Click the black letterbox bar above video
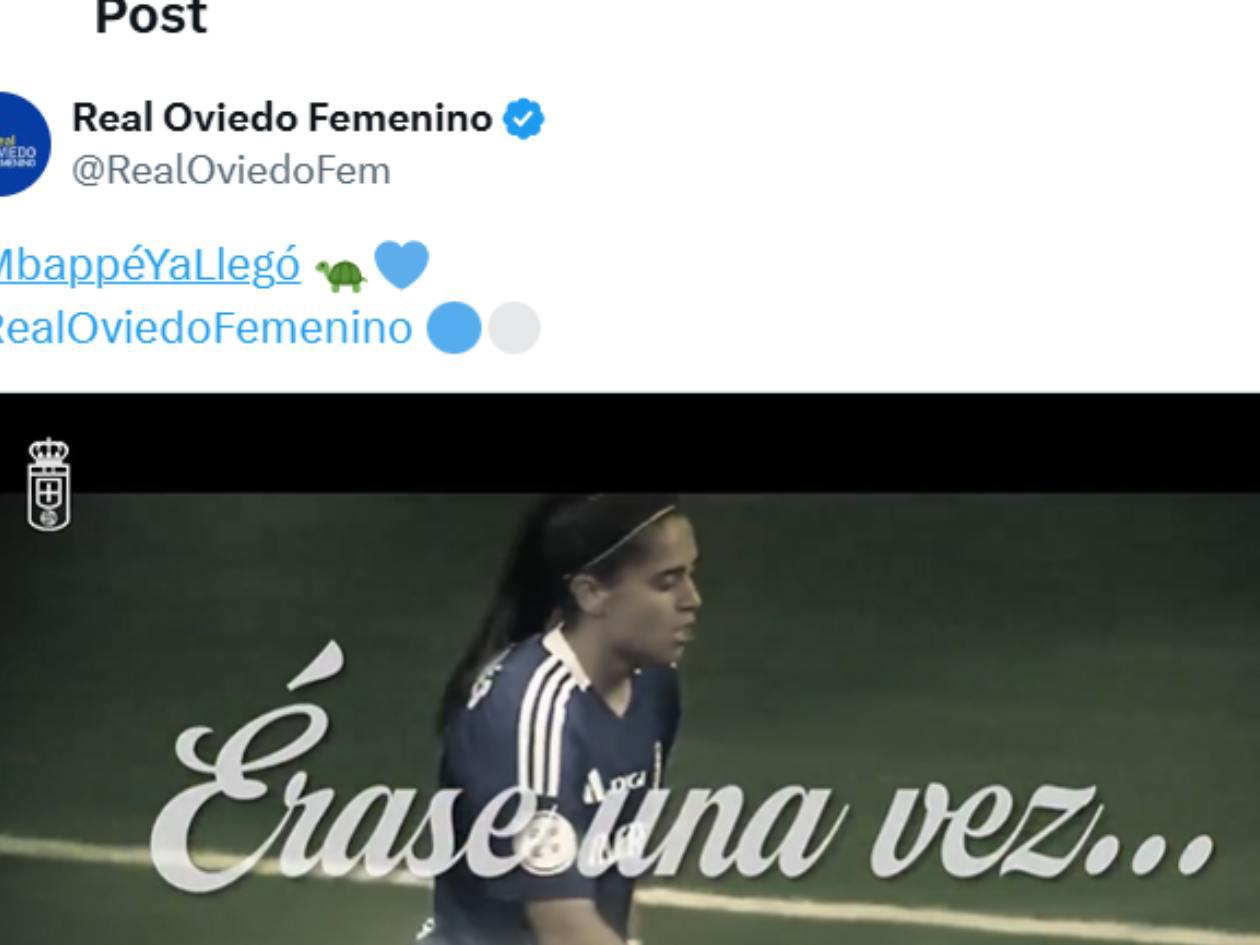This screenshot has height=945, width=1260. [630, 442]
